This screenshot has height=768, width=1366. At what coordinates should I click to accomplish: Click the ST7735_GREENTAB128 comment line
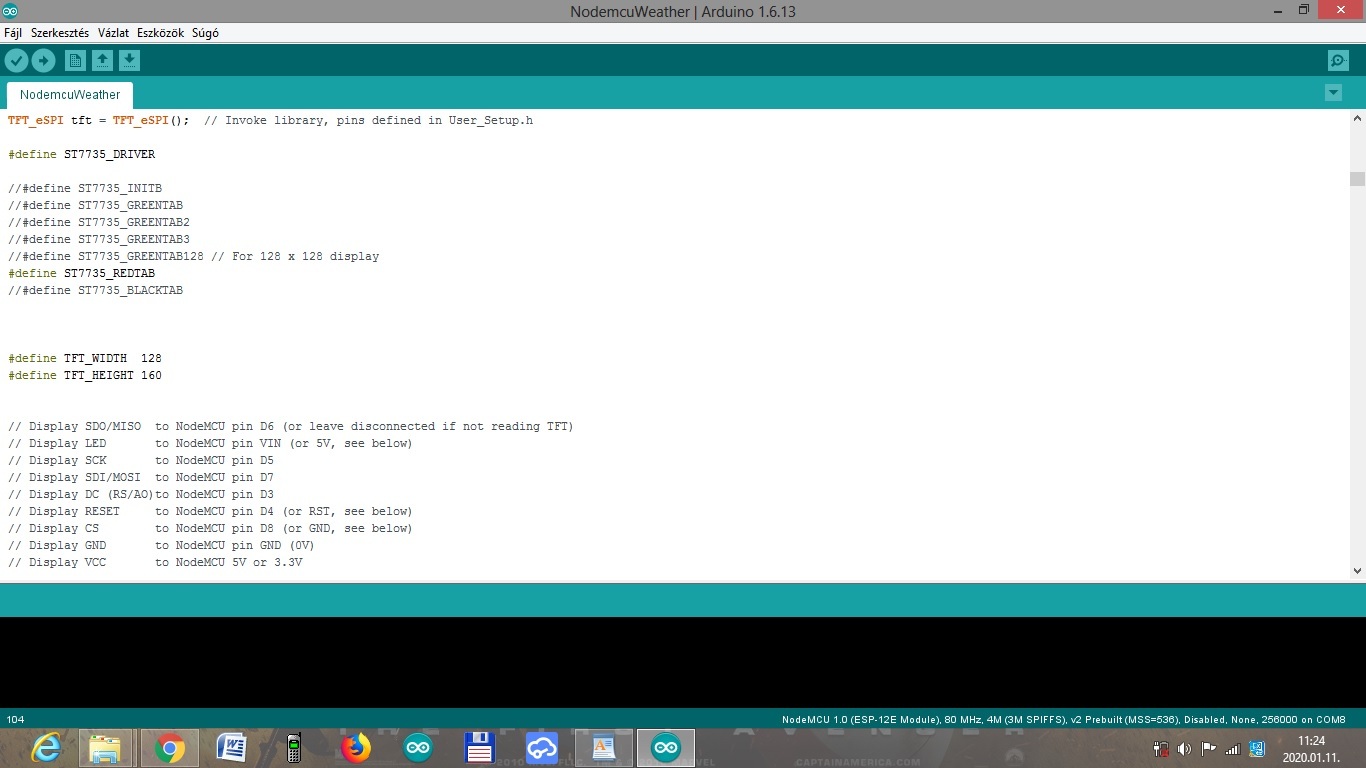point(194,256)
